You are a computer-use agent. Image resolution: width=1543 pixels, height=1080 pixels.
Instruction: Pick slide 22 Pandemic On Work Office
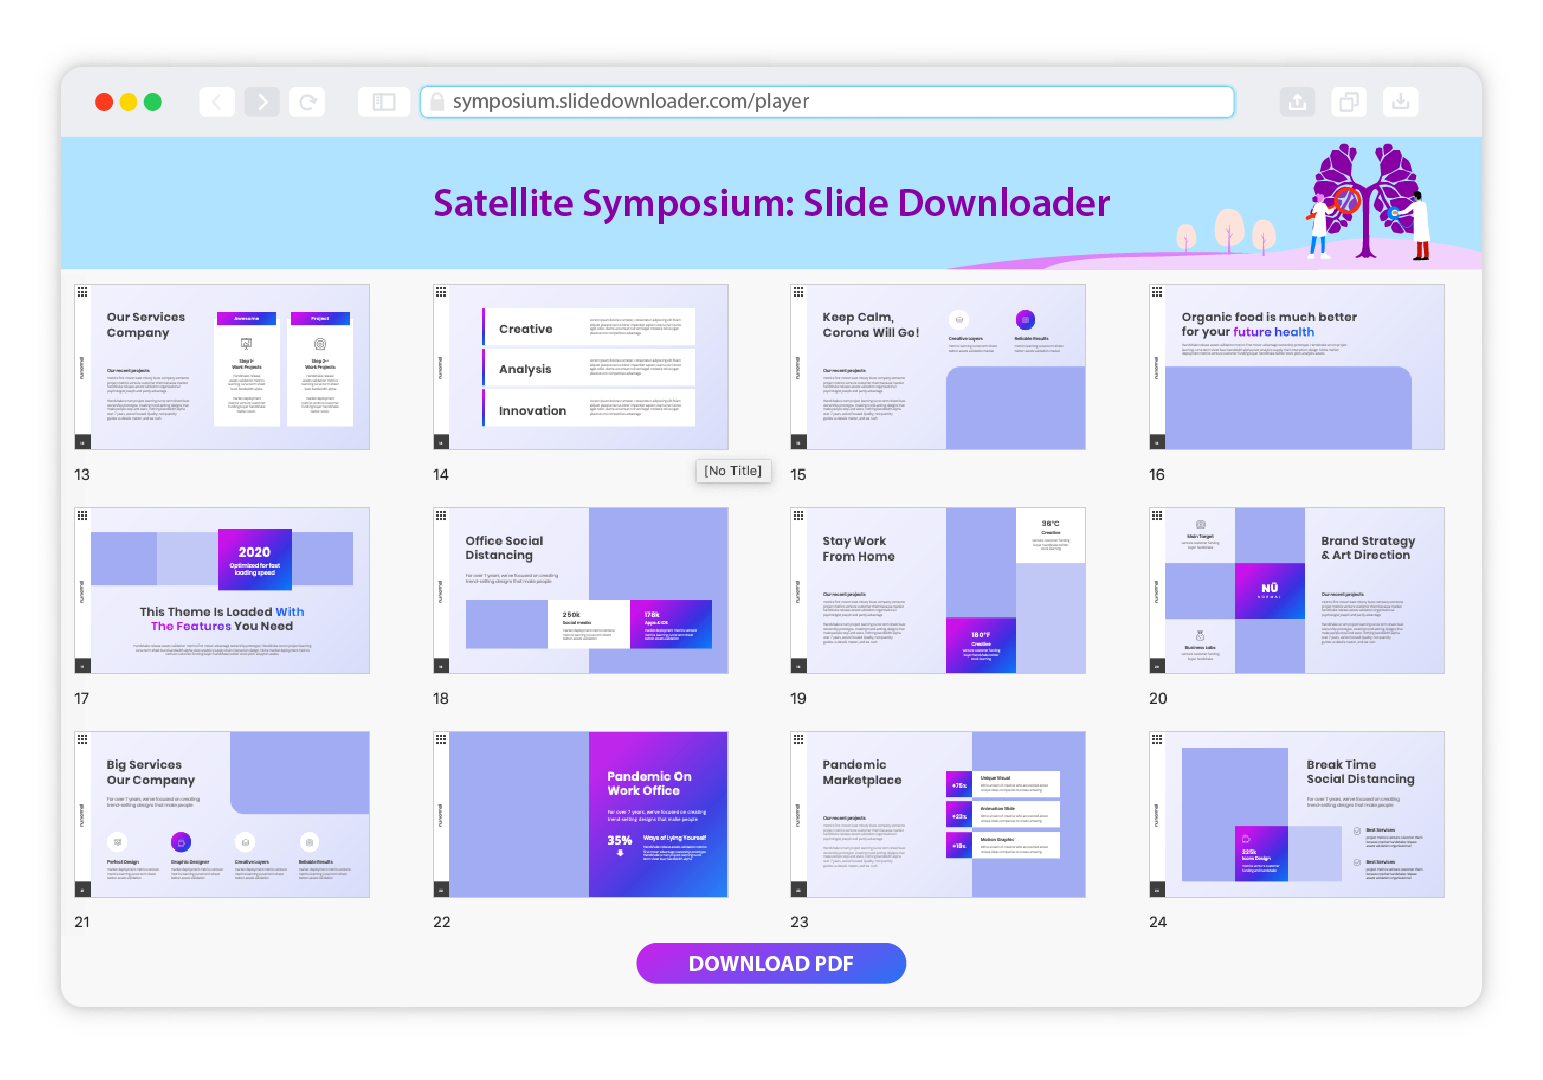581,814
